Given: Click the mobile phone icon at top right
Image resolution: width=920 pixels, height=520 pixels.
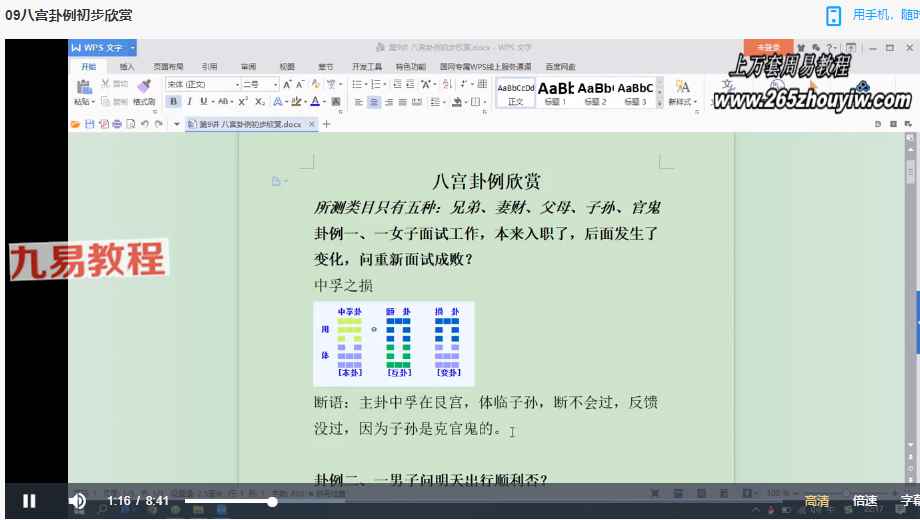Looking at the screenshot, I should pos(833,15).
